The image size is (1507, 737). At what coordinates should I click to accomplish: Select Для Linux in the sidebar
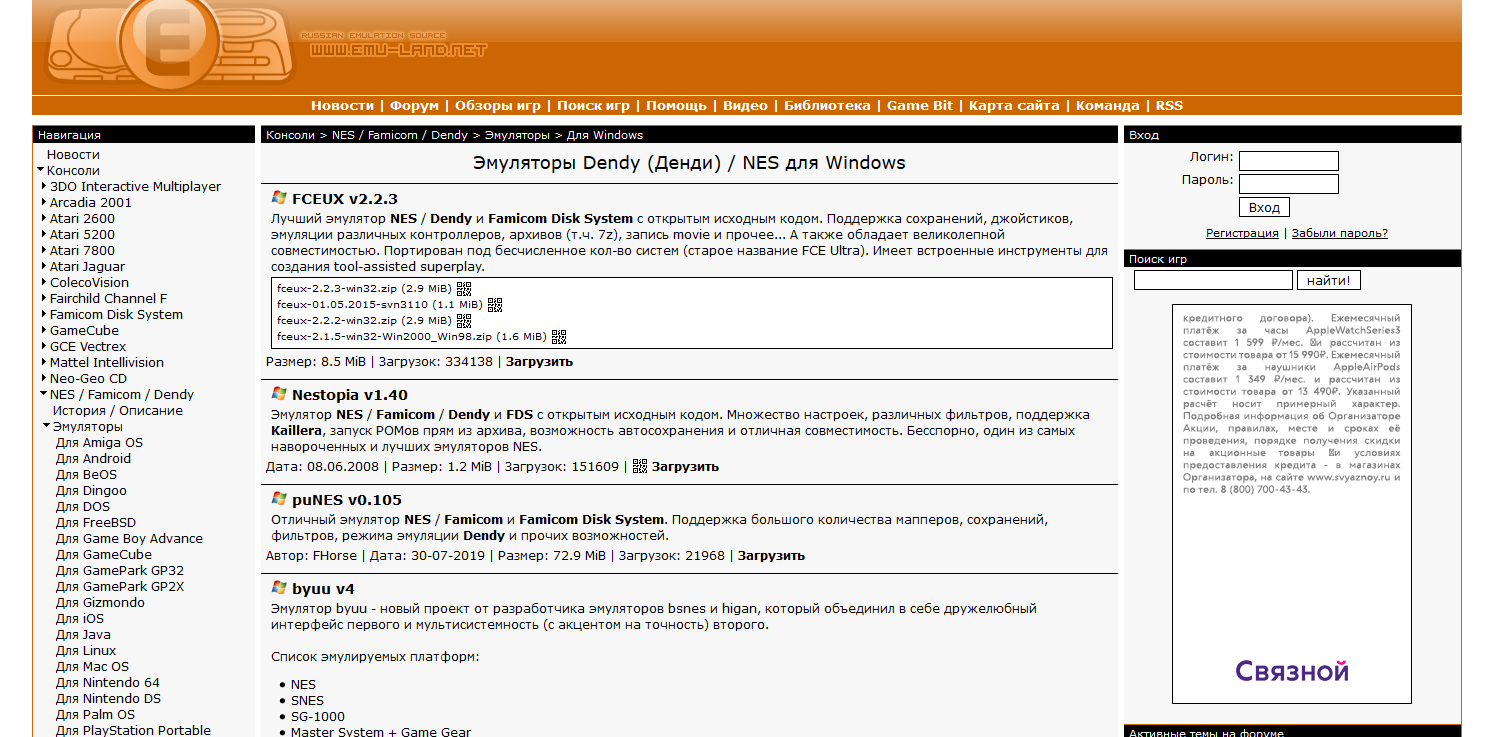click(x=86, y=650)
